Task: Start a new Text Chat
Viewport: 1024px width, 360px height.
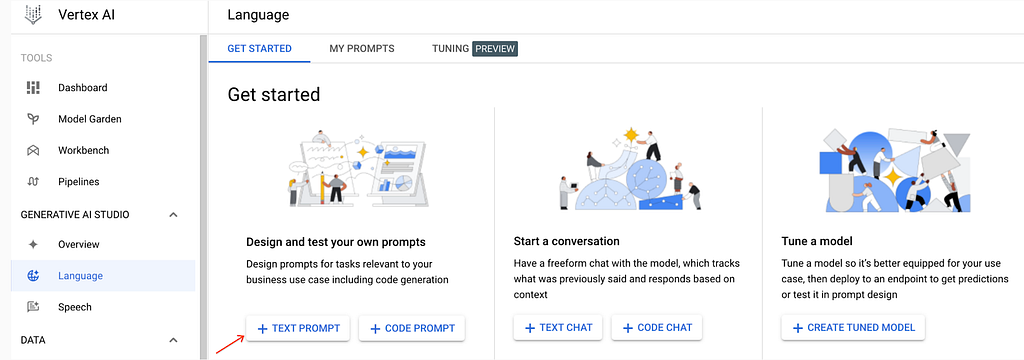Action: 559,327
